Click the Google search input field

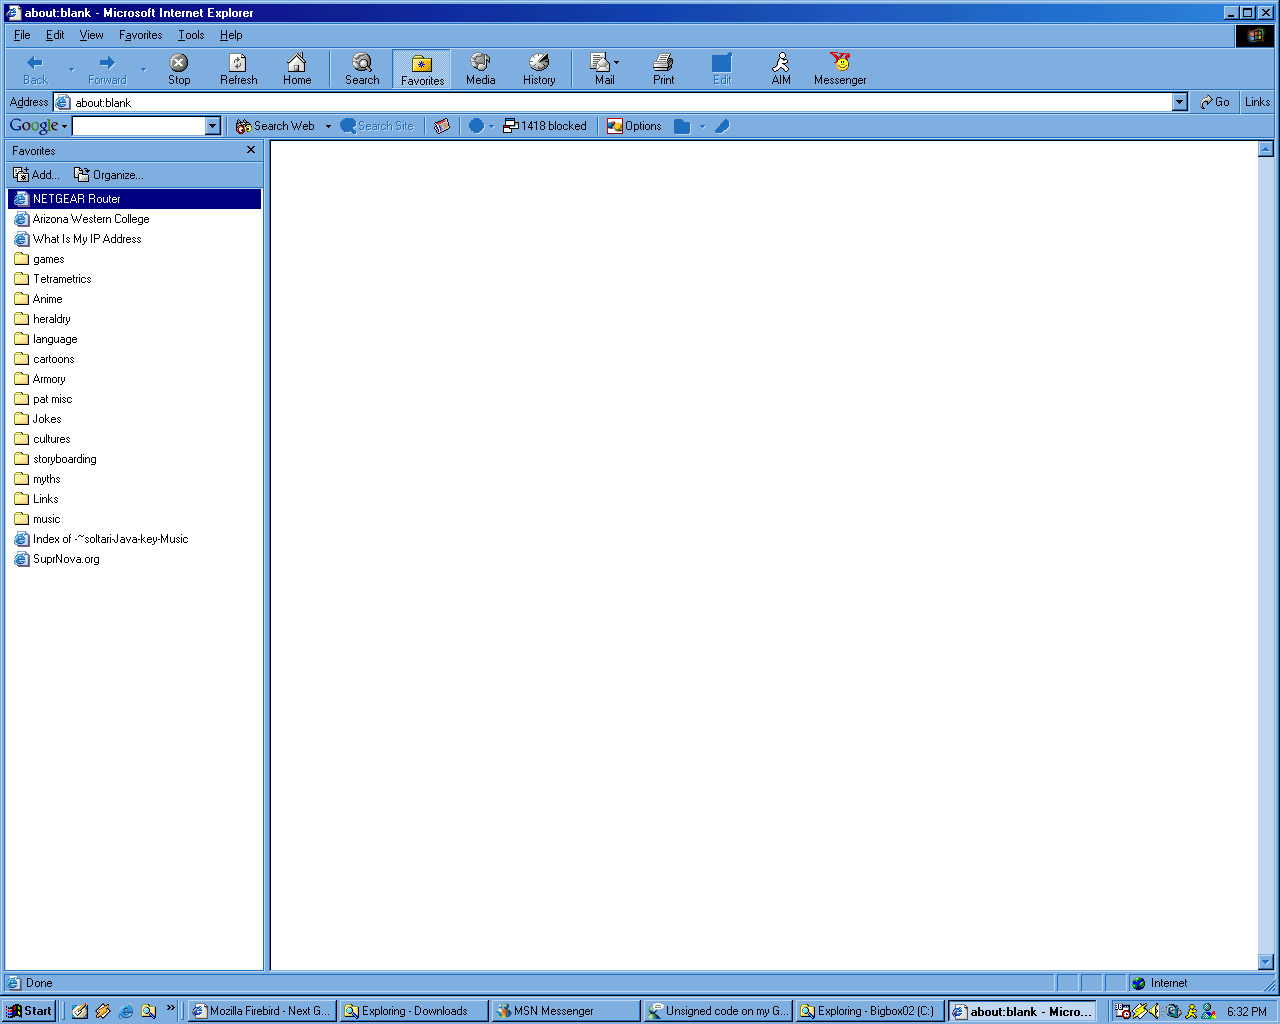coord(139,126)
